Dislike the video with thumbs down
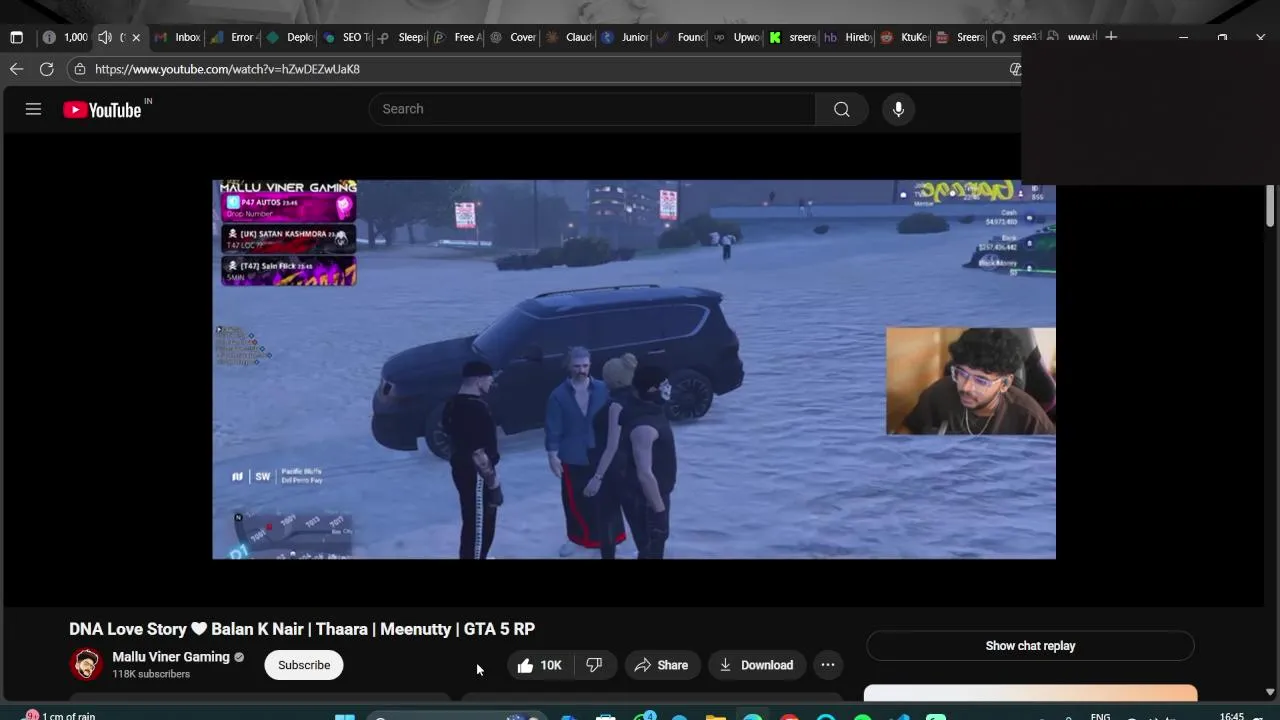The width and height of the screenshot is (1280, 720). (594, 665)
